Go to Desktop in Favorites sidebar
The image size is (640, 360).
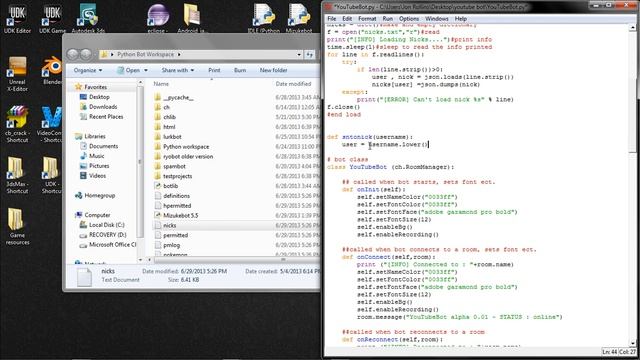pos(99,97)
